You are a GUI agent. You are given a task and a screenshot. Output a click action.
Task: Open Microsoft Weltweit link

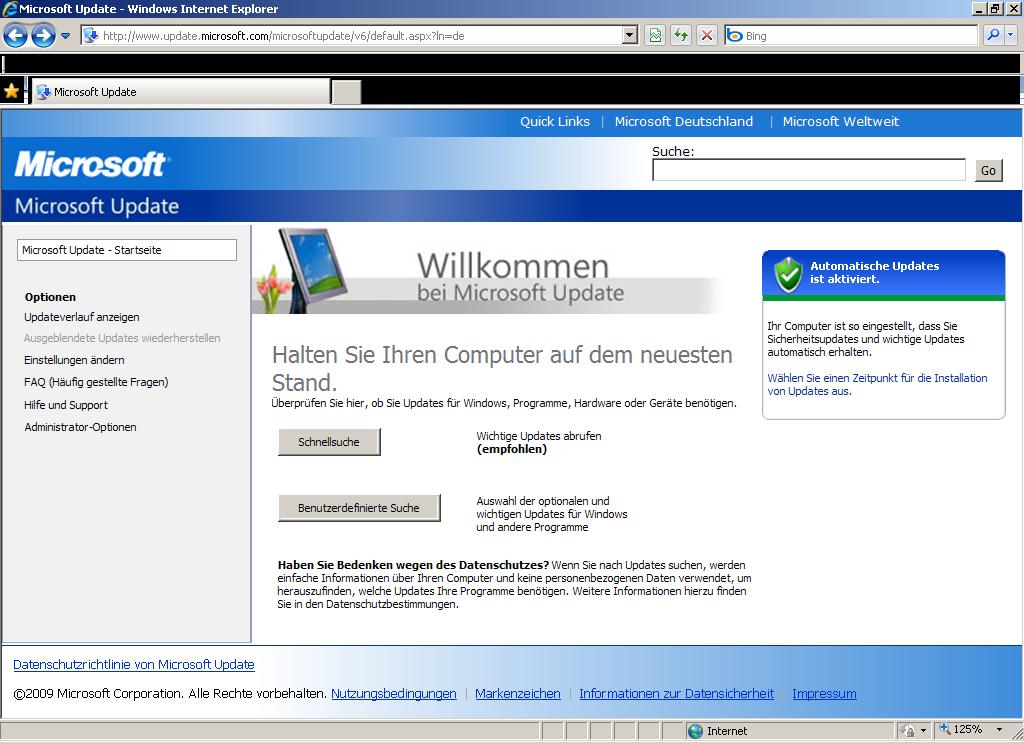coord(840,121)
